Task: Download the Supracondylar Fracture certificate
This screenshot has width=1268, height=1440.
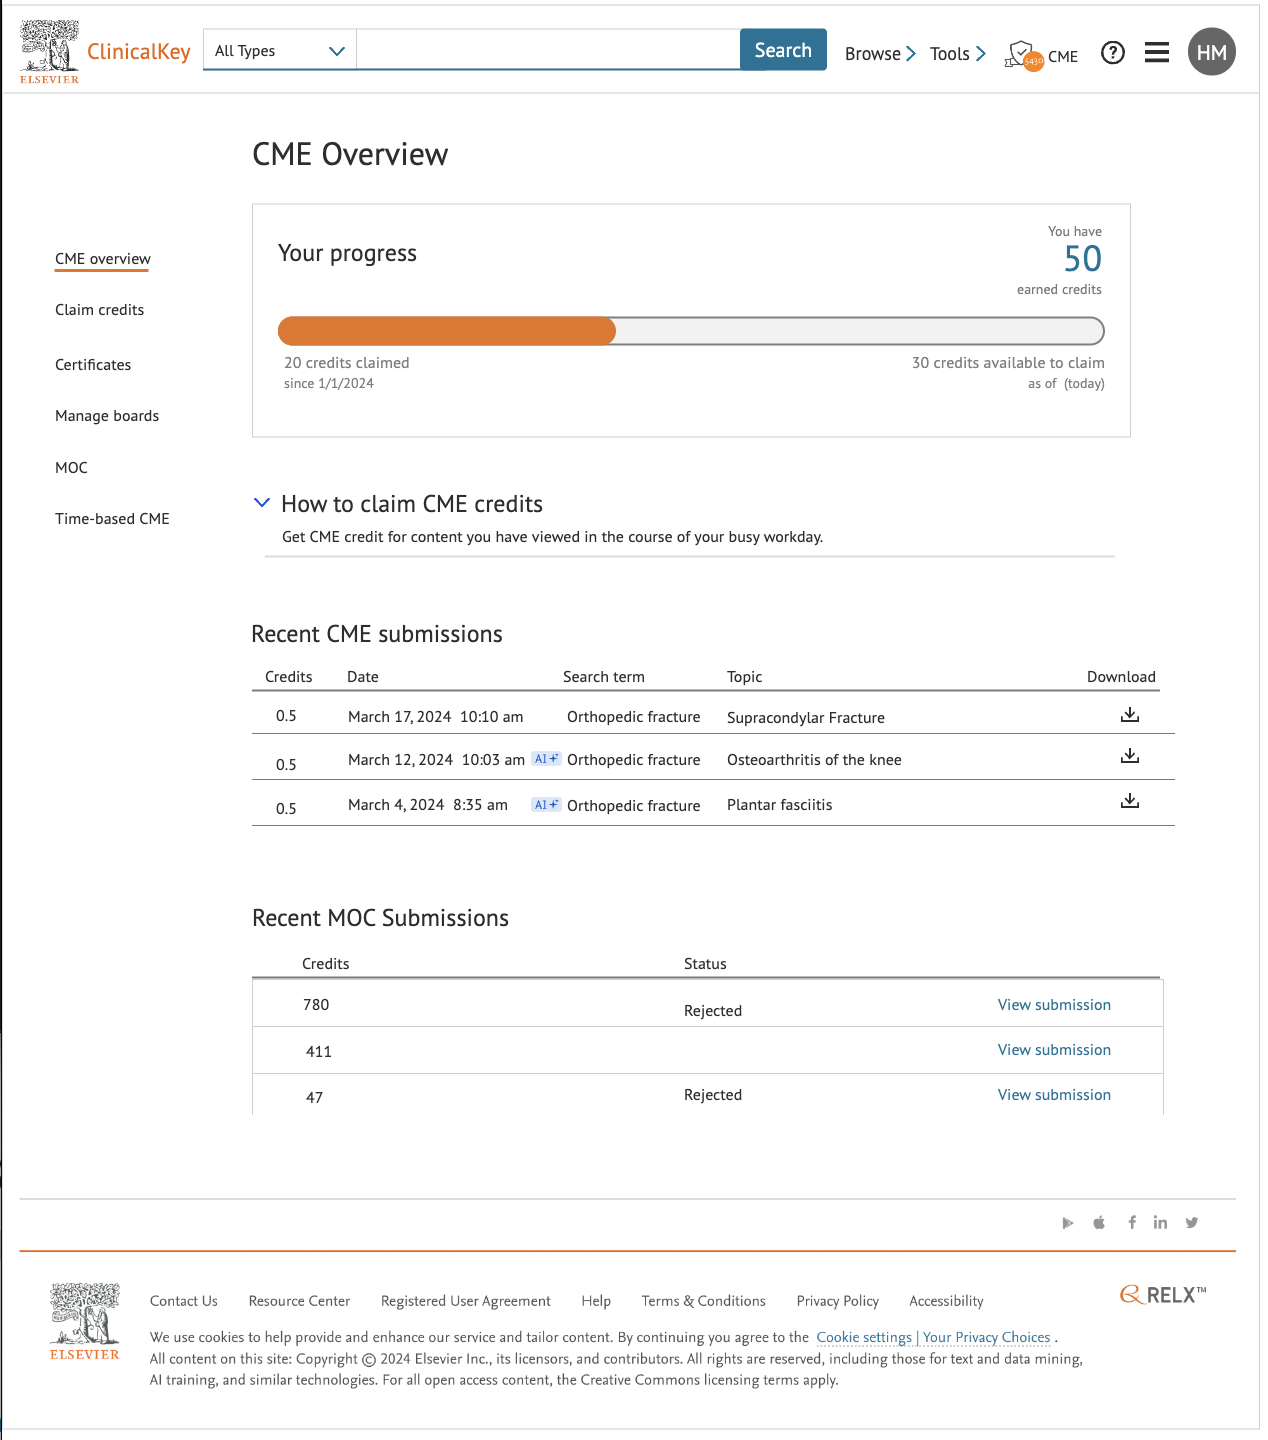Action: [x=1129, y=714]
